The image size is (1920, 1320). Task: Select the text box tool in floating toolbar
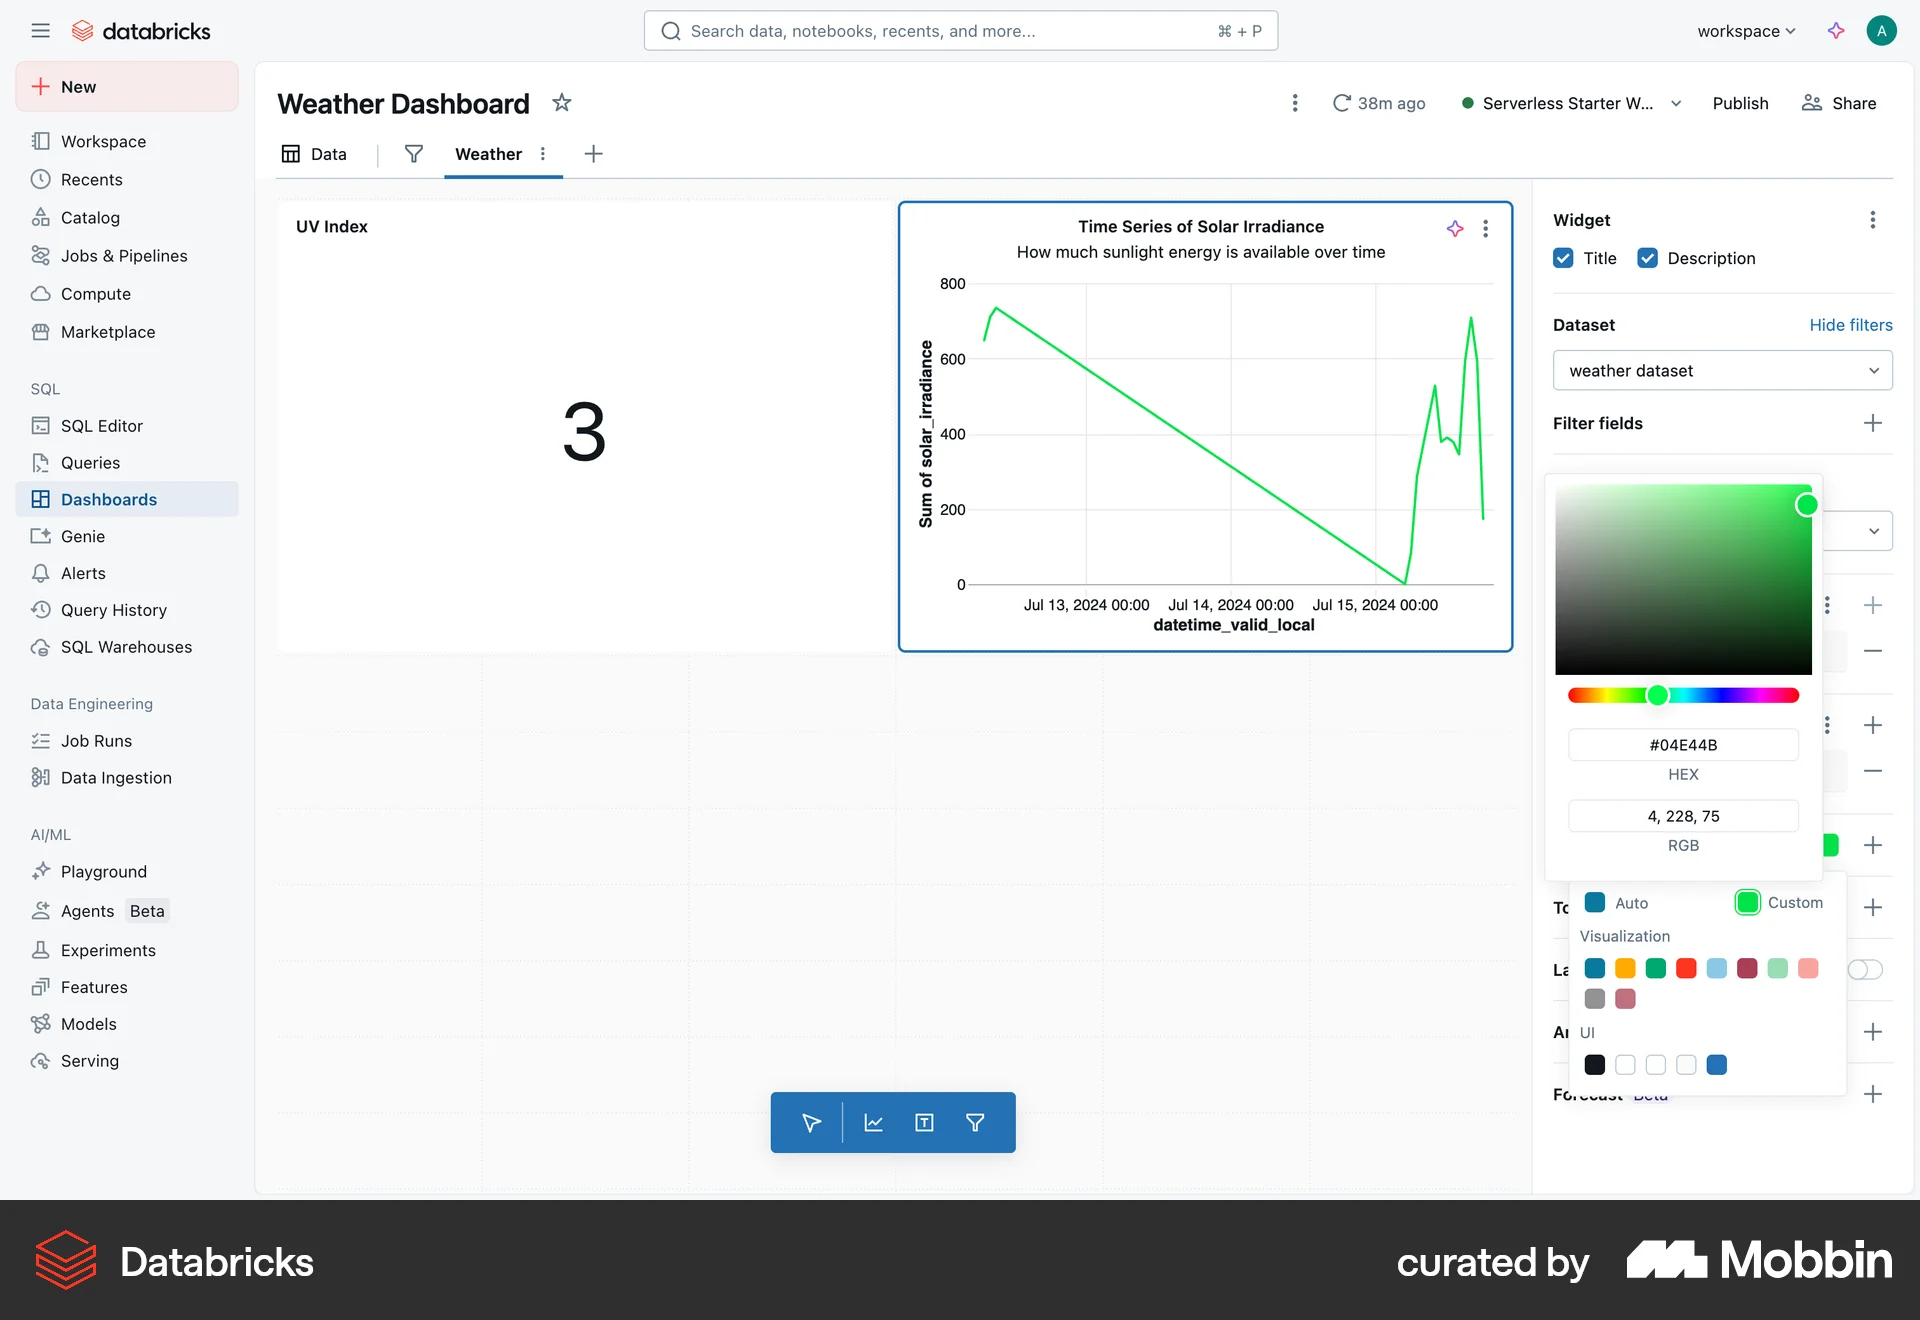(x=923, y=1122)
